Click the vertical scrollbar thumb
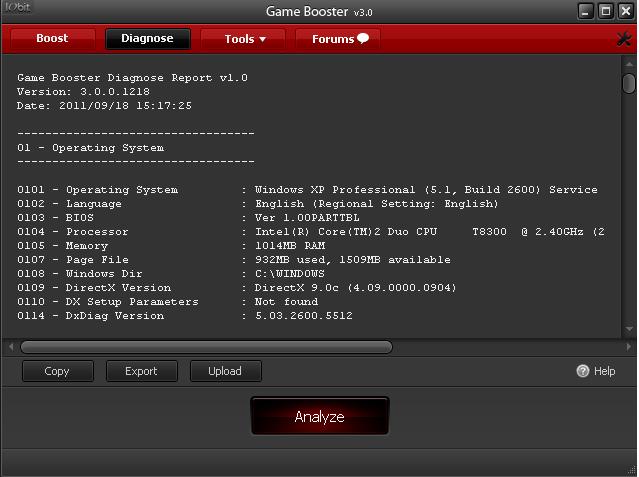The height and width of the screenshot is (477, 639). coord(629,83)
